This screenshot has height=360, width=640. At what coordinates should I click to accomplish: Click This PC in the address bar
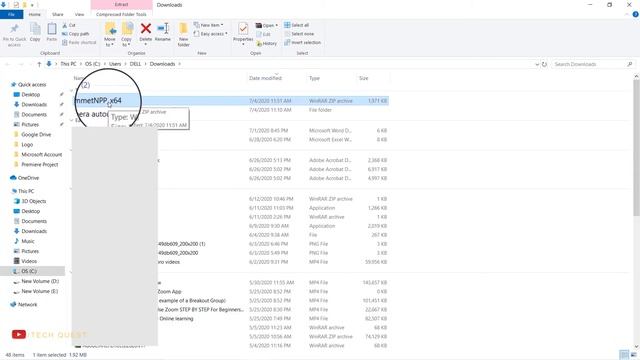68,64
